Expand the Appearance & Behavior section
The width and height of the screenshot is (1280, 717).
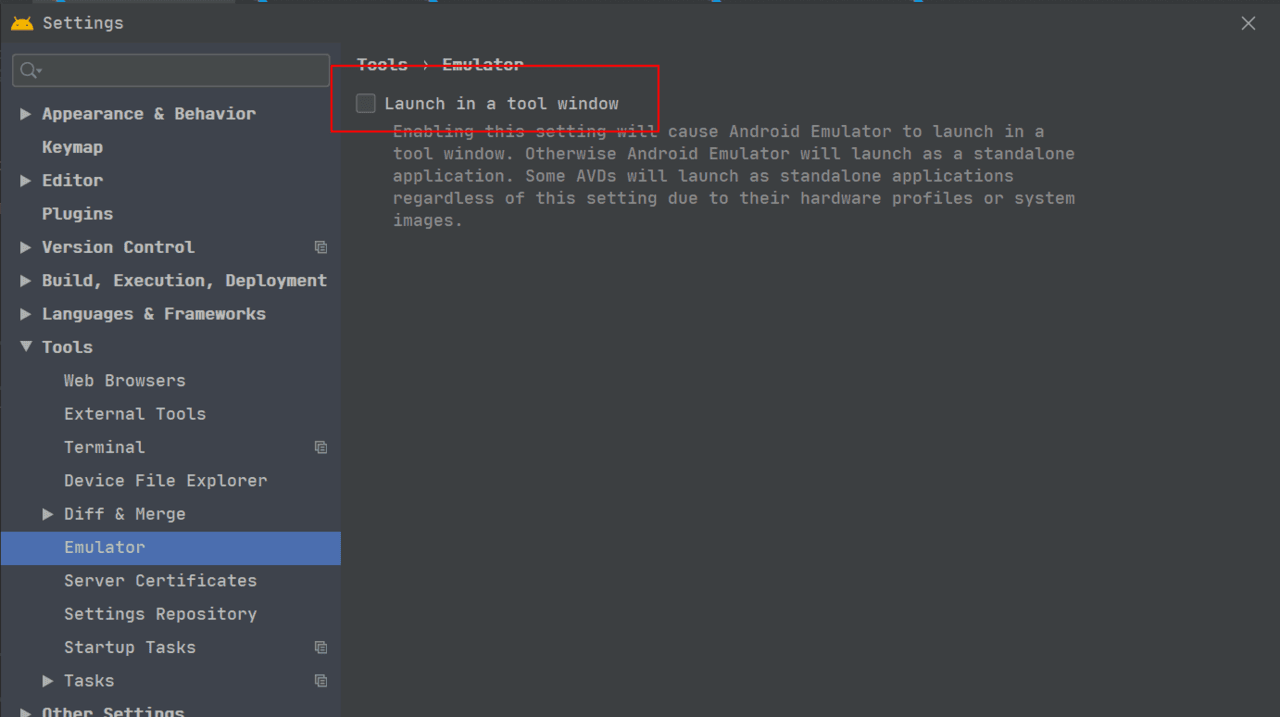pyautogui.click(x=25, y=114)
